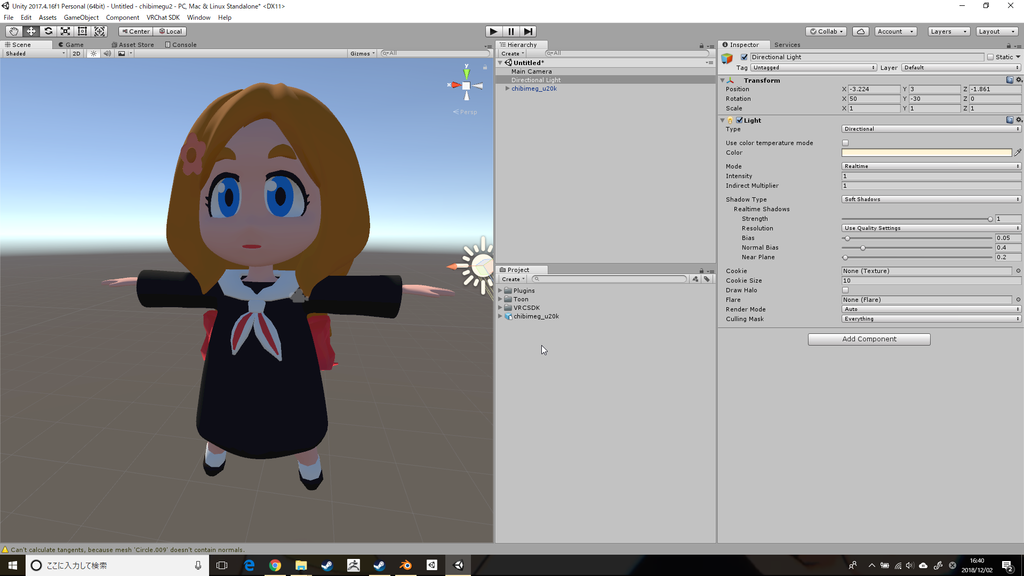Viewport: 1024px width, 576px height.
Task: Select the Scale tool in toolbar
Action: click(x=65, y=31)
